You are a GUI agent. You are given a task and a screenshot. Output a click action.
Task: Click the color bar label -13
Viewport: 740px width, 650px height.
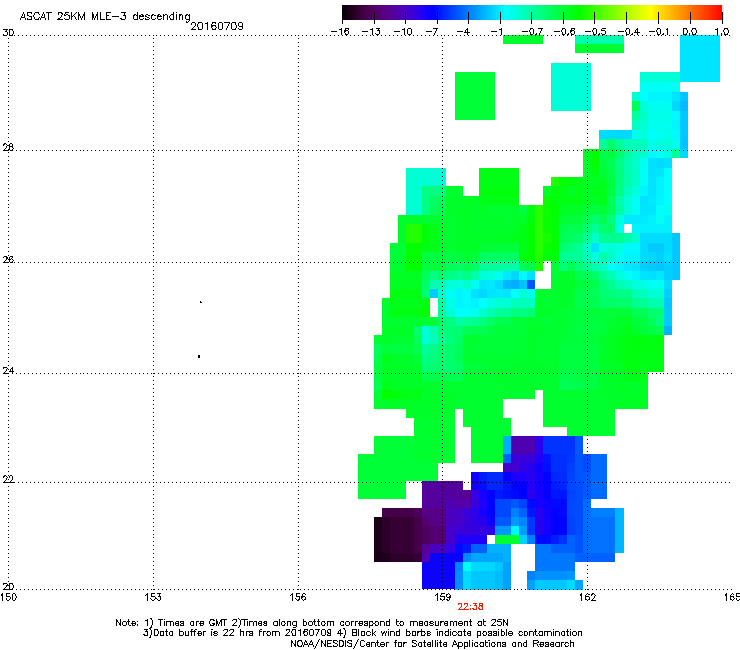point(371,32)
